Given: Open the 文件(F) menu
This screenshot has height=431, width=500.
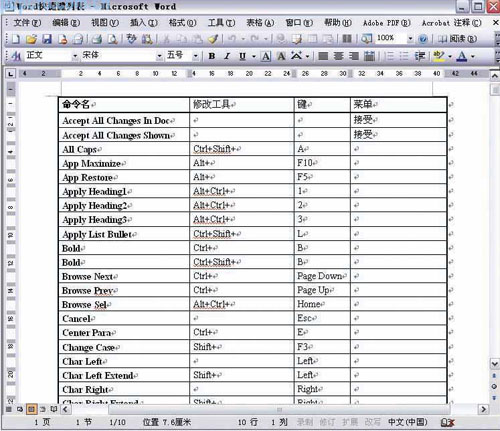Looking at the screenshot, I should [x=27, y=23].
